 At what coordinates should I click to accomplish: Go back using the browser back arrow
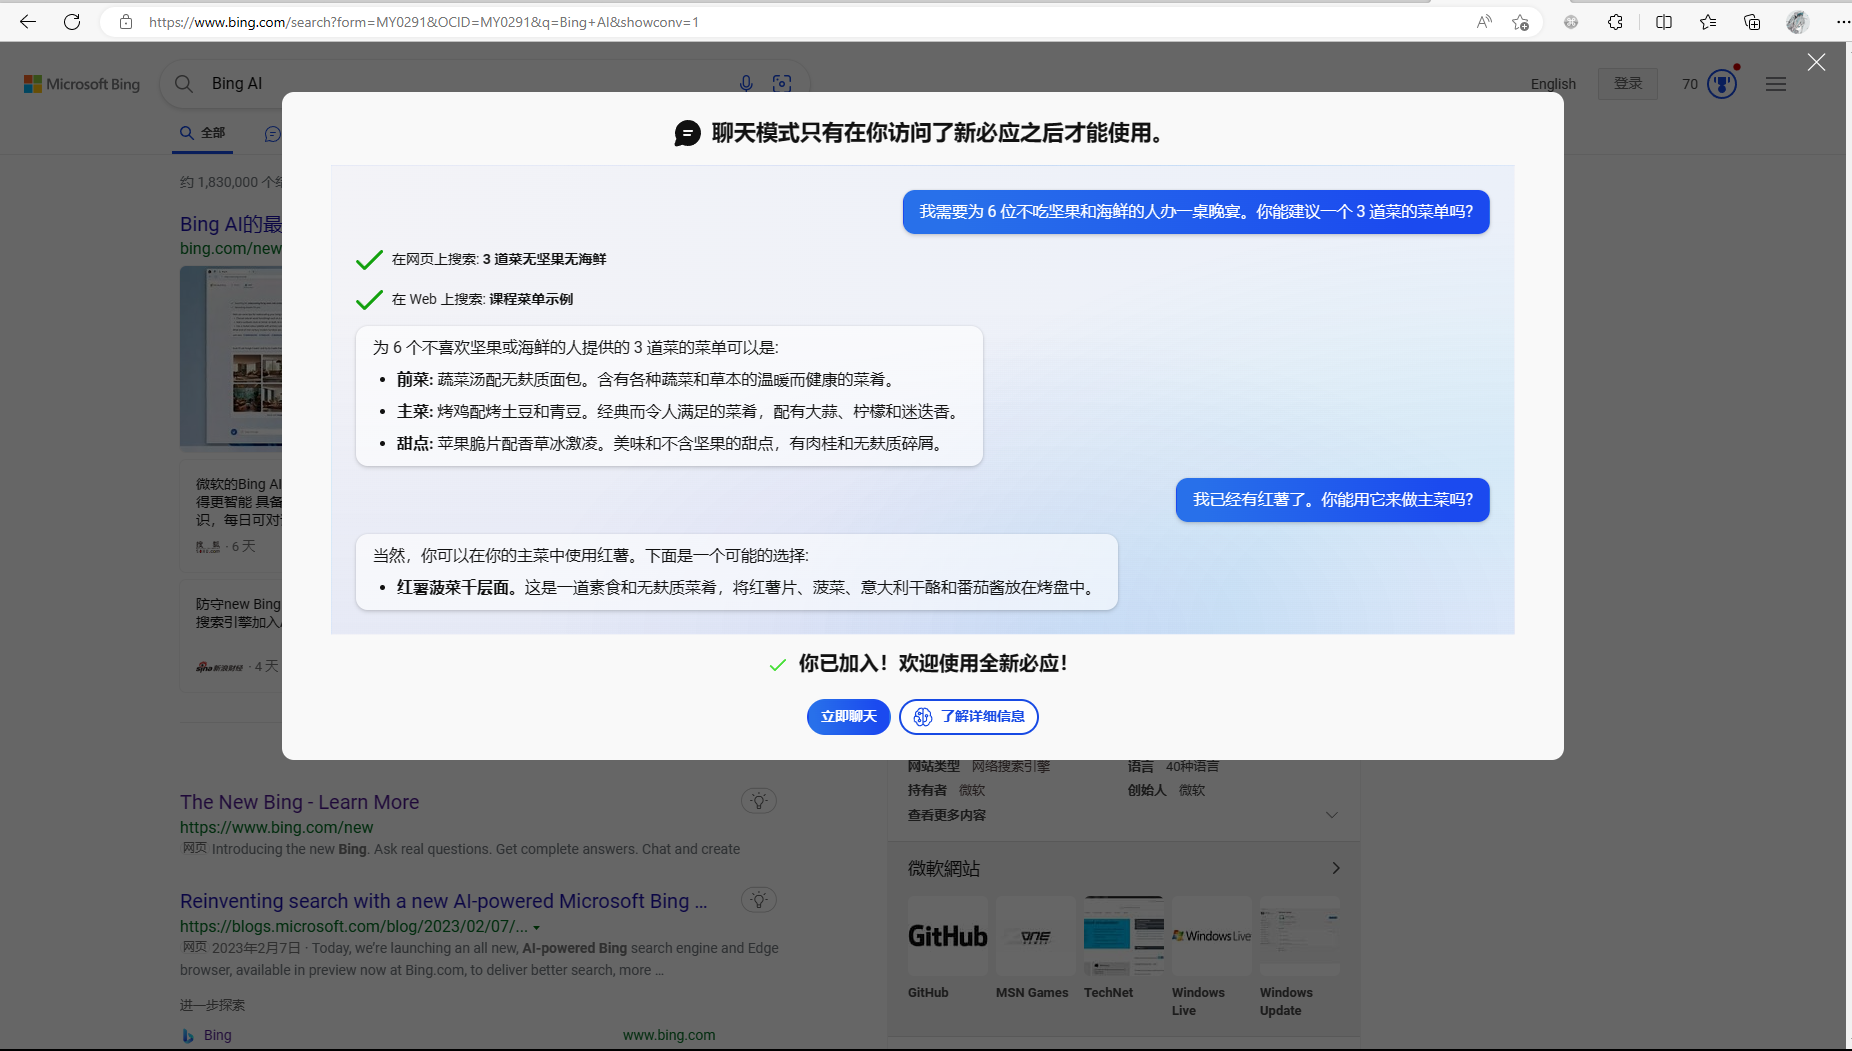click(28, 22)
